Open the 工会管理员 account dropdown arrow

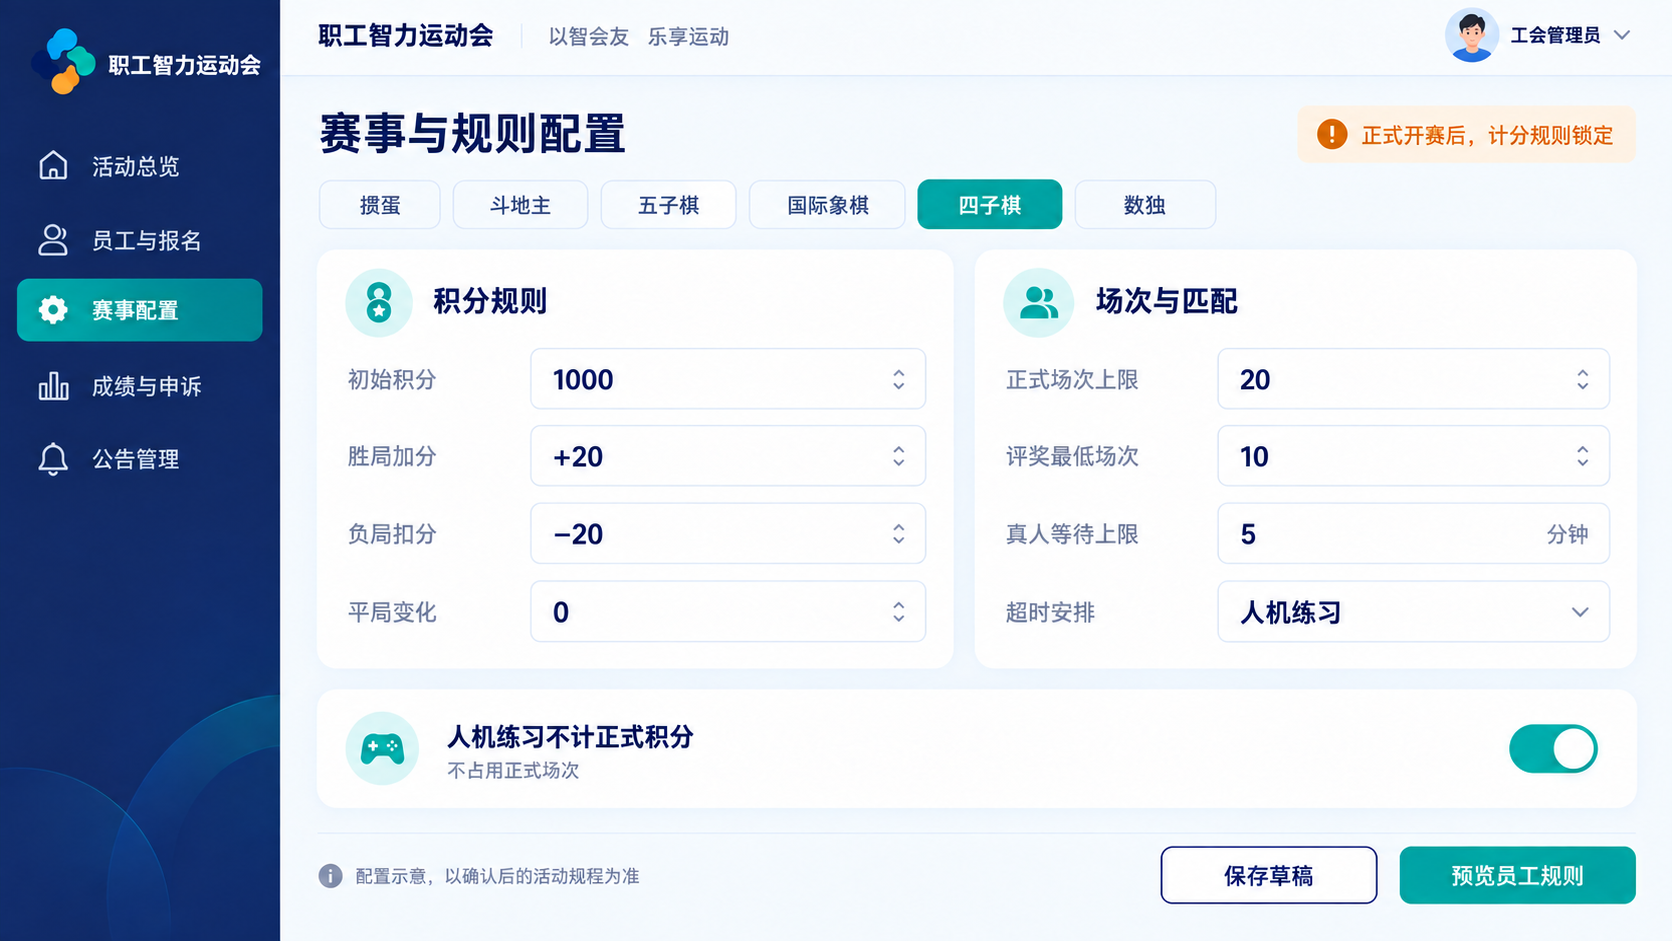(x=1622, y=35)
